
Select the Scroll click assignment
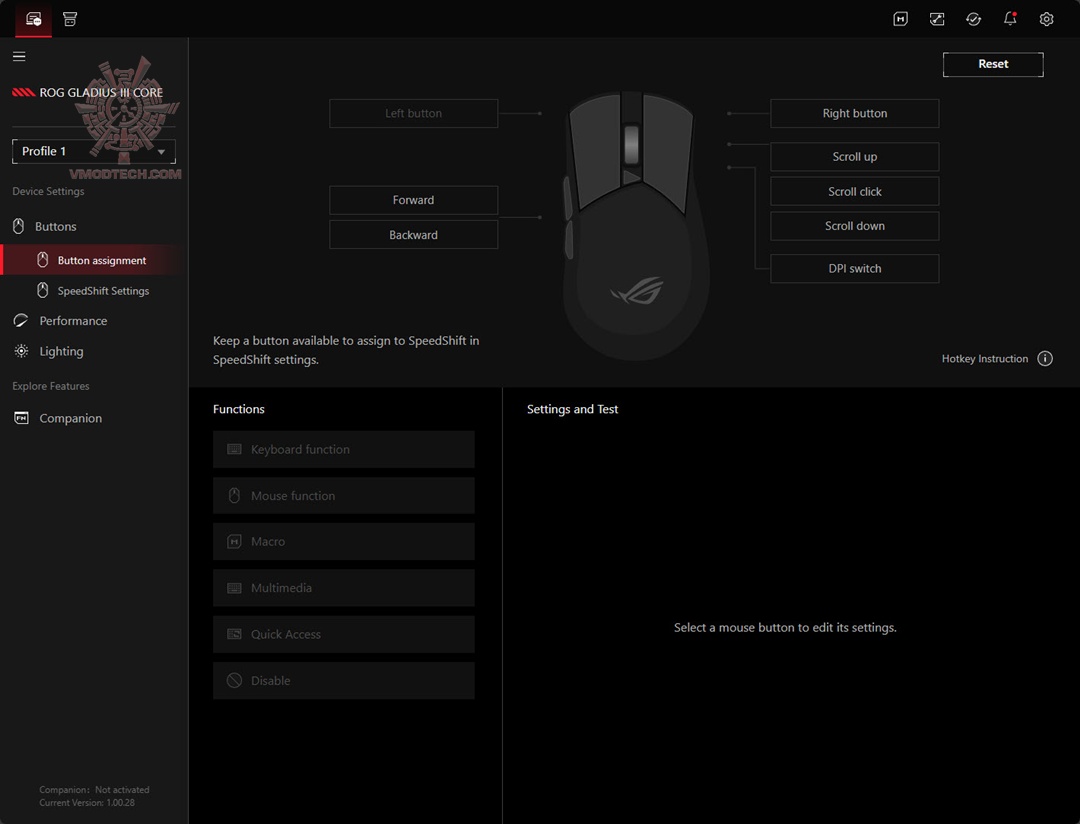point(854,192)
